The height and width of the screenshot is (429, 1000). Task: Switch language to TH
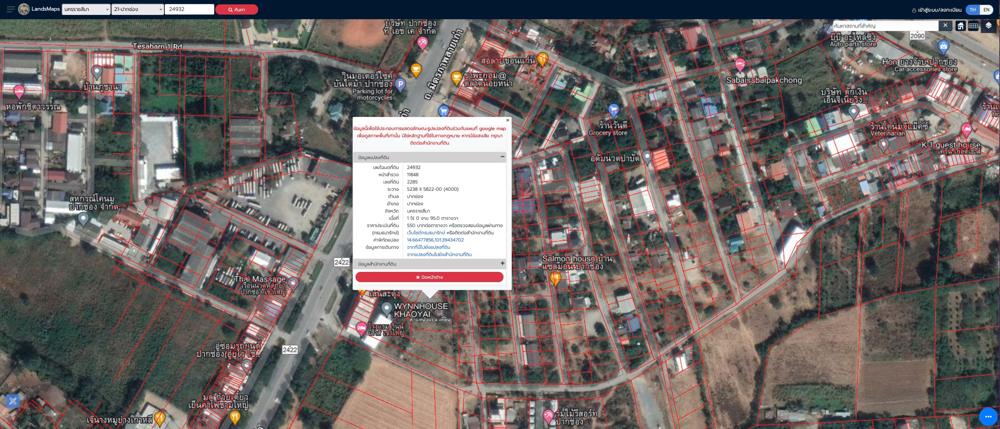coord(973,10)
